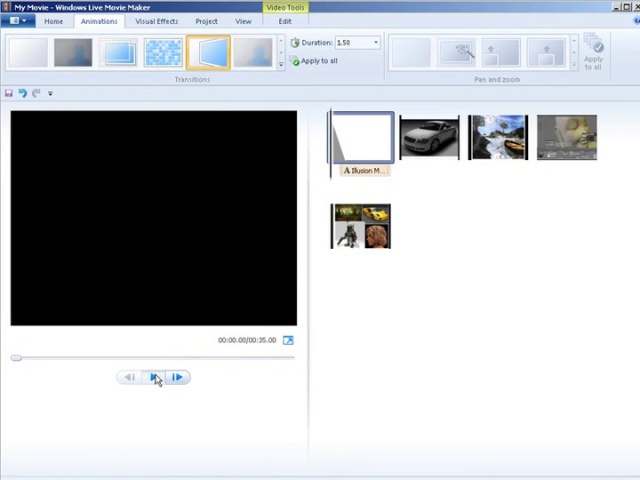640x480 pixels.
Task: Select the highlighted flip transition thumbnail
Action: pos(208,53)
